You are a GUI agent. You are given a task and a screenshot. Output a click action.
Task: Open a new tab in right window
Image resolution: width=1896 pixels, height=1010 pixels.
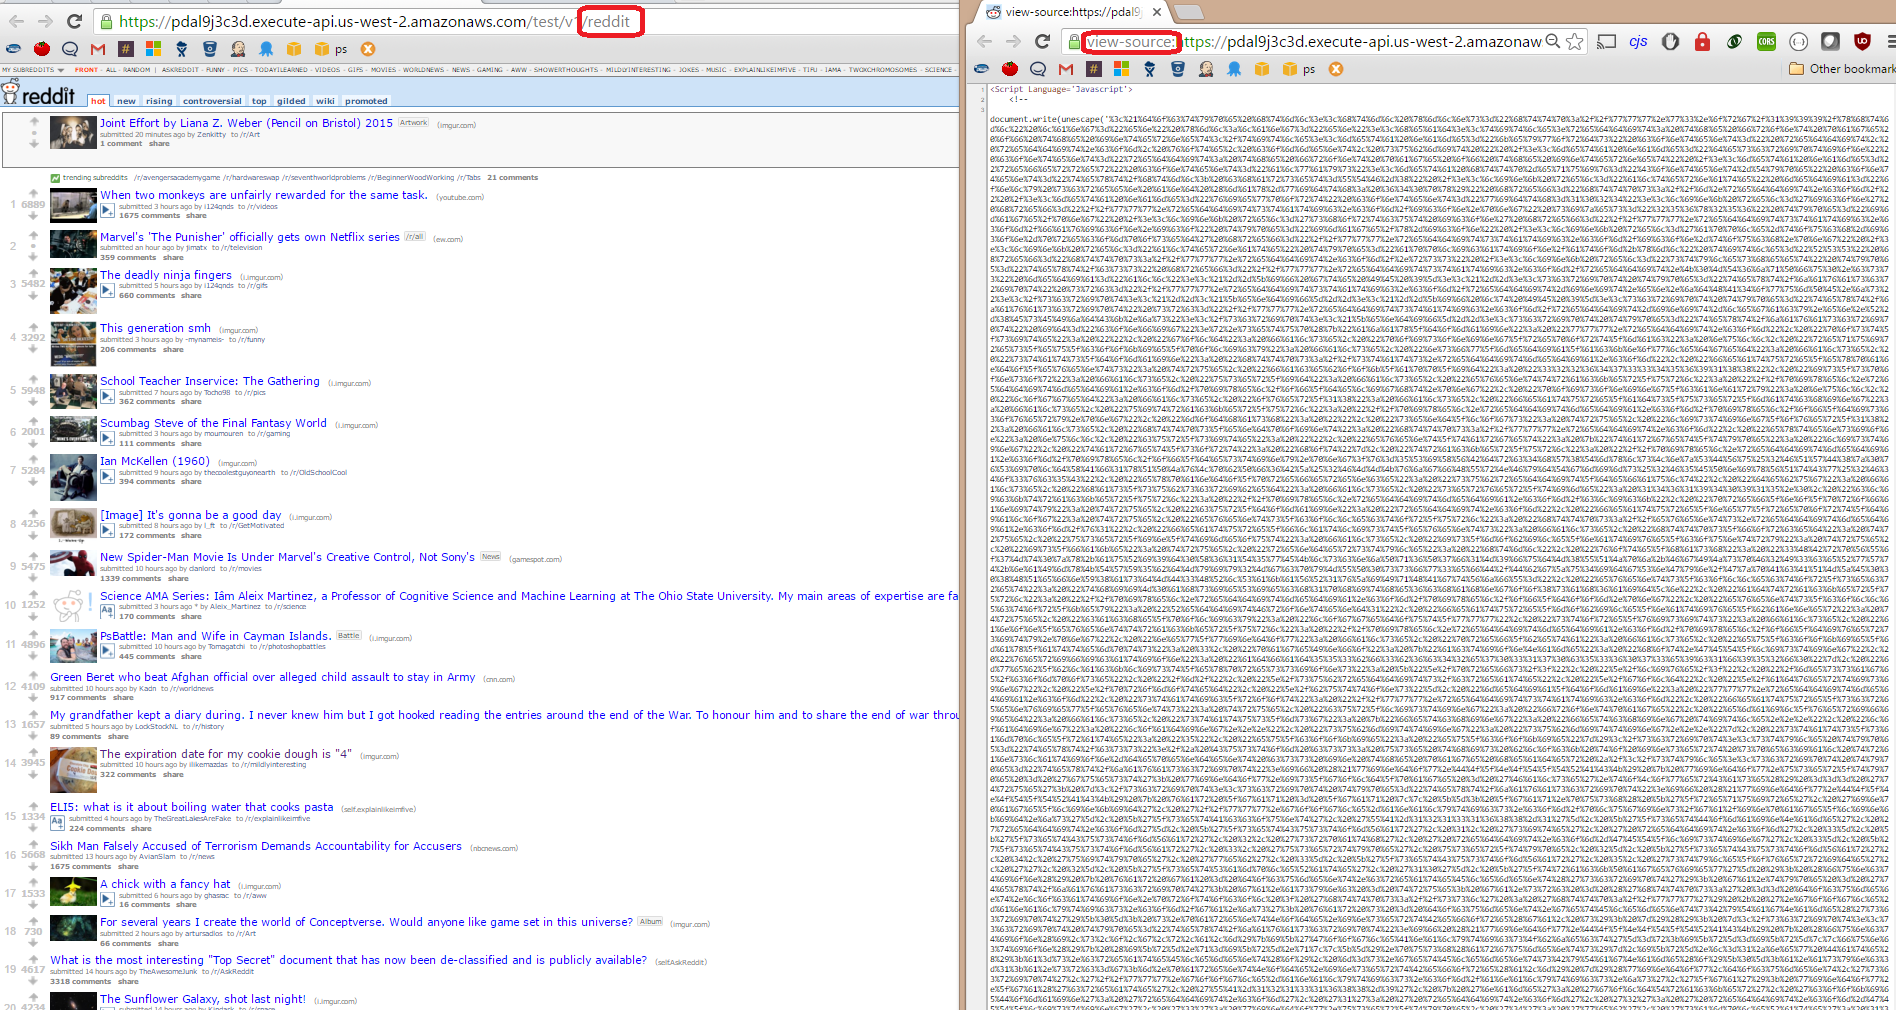pyautogui.click(x=1188, y=12)
